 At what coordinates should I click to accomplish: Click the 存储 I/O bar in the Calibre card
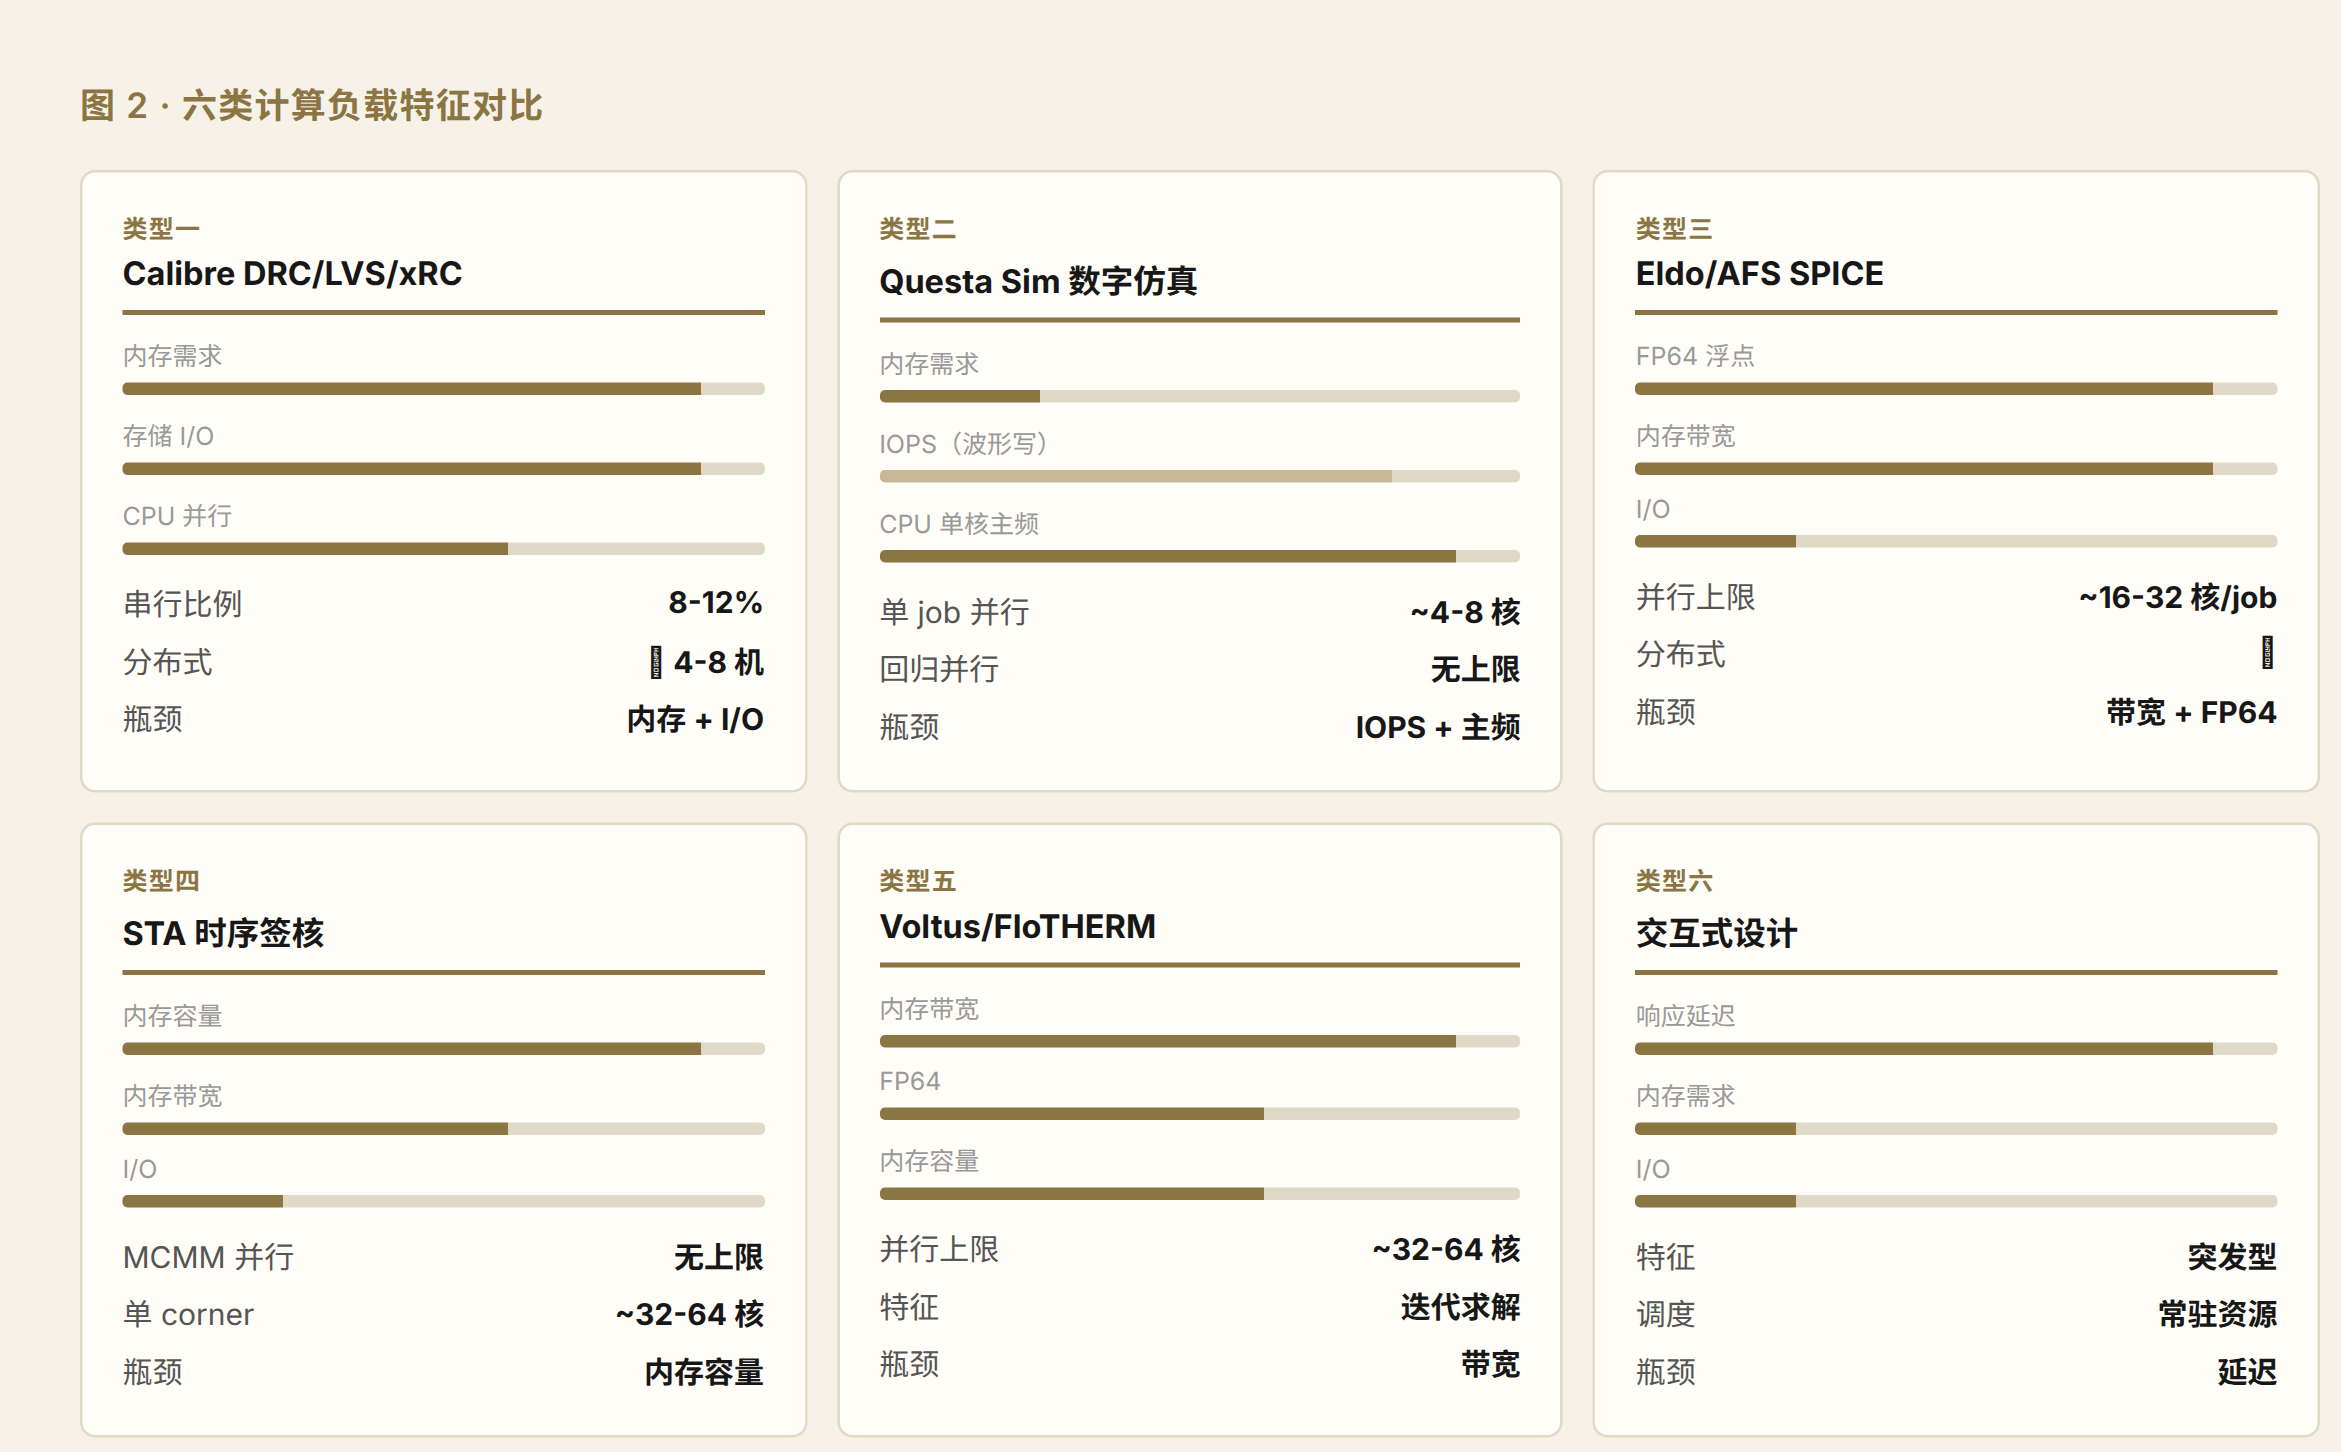pos(443,468)
